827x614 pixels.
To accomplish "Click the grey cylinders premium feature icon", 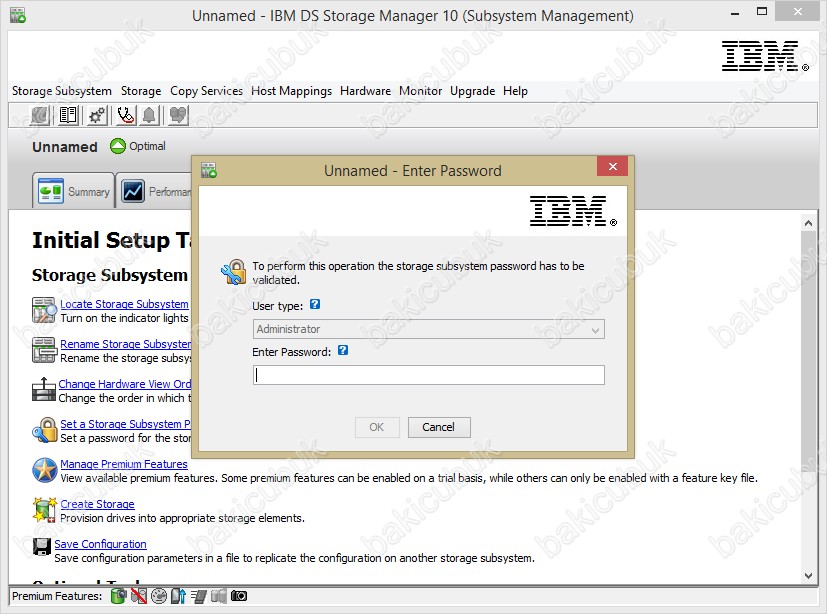I will [218, 596].
